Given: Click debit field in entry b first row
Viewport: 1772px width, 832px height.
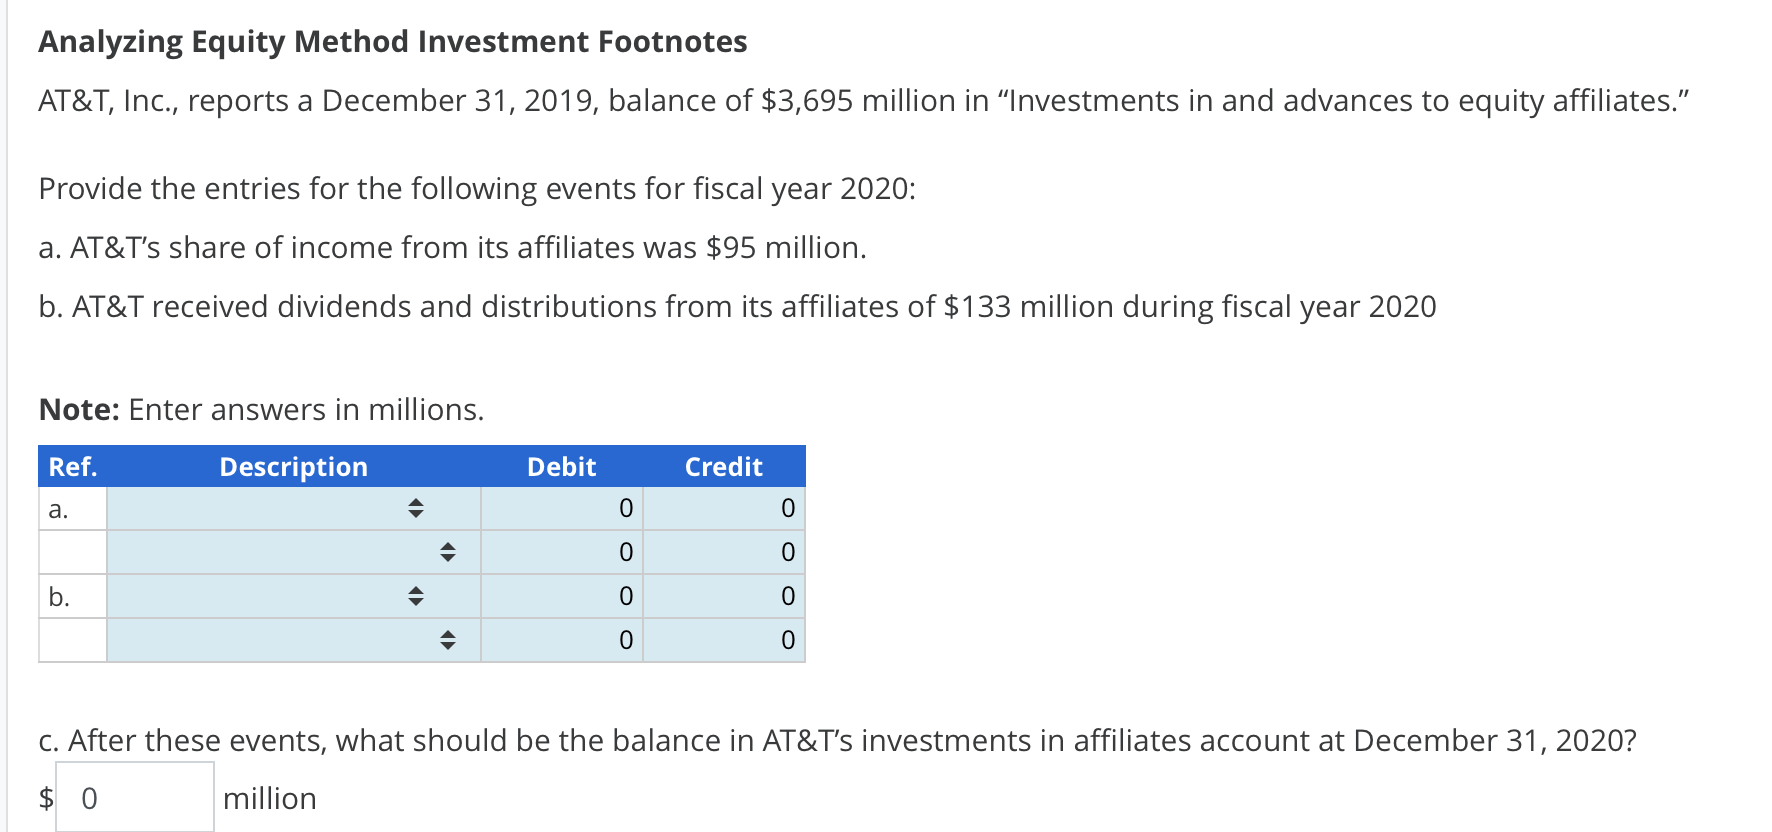Looking at the screenshot, I should tap(562, 597).
